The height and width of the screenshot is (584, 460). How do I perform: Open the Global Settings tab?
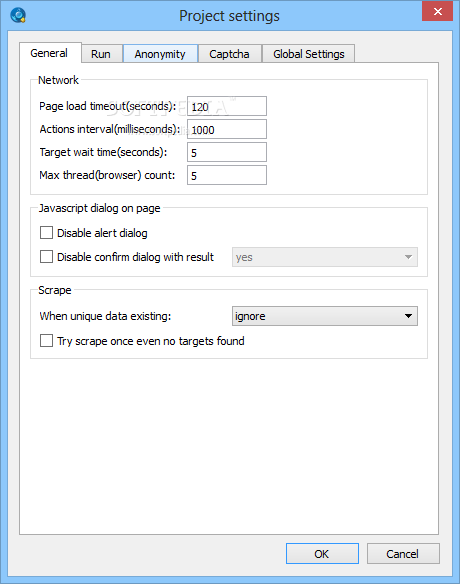(x=309, y=54)
